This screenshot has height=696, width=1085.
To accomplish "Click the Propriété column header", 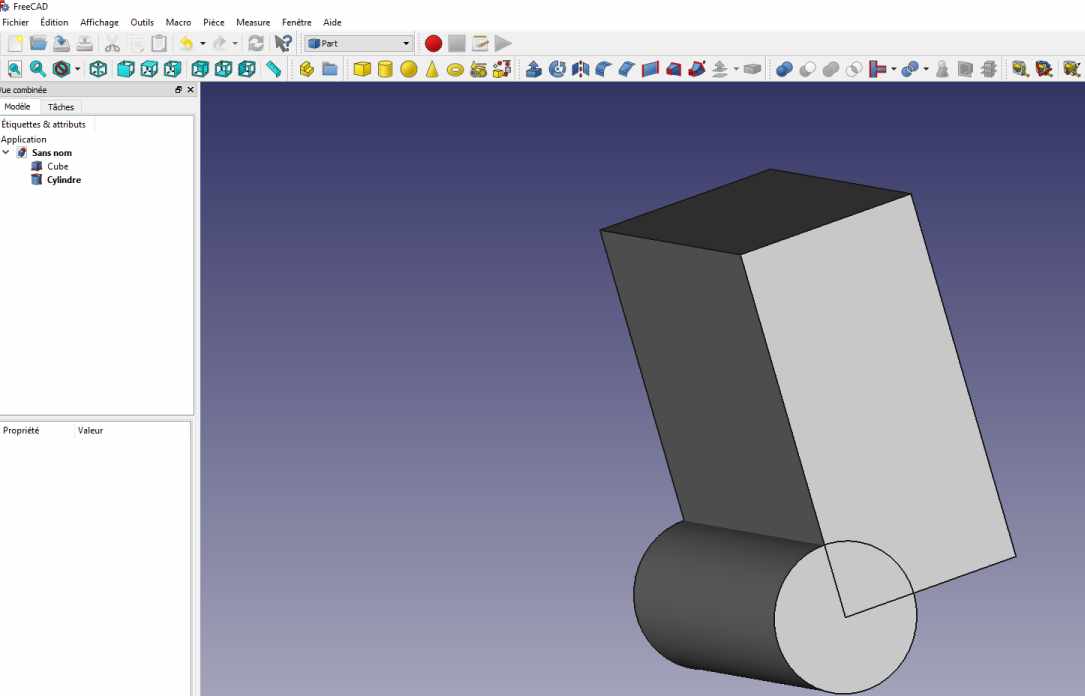I will coord(21,430).
